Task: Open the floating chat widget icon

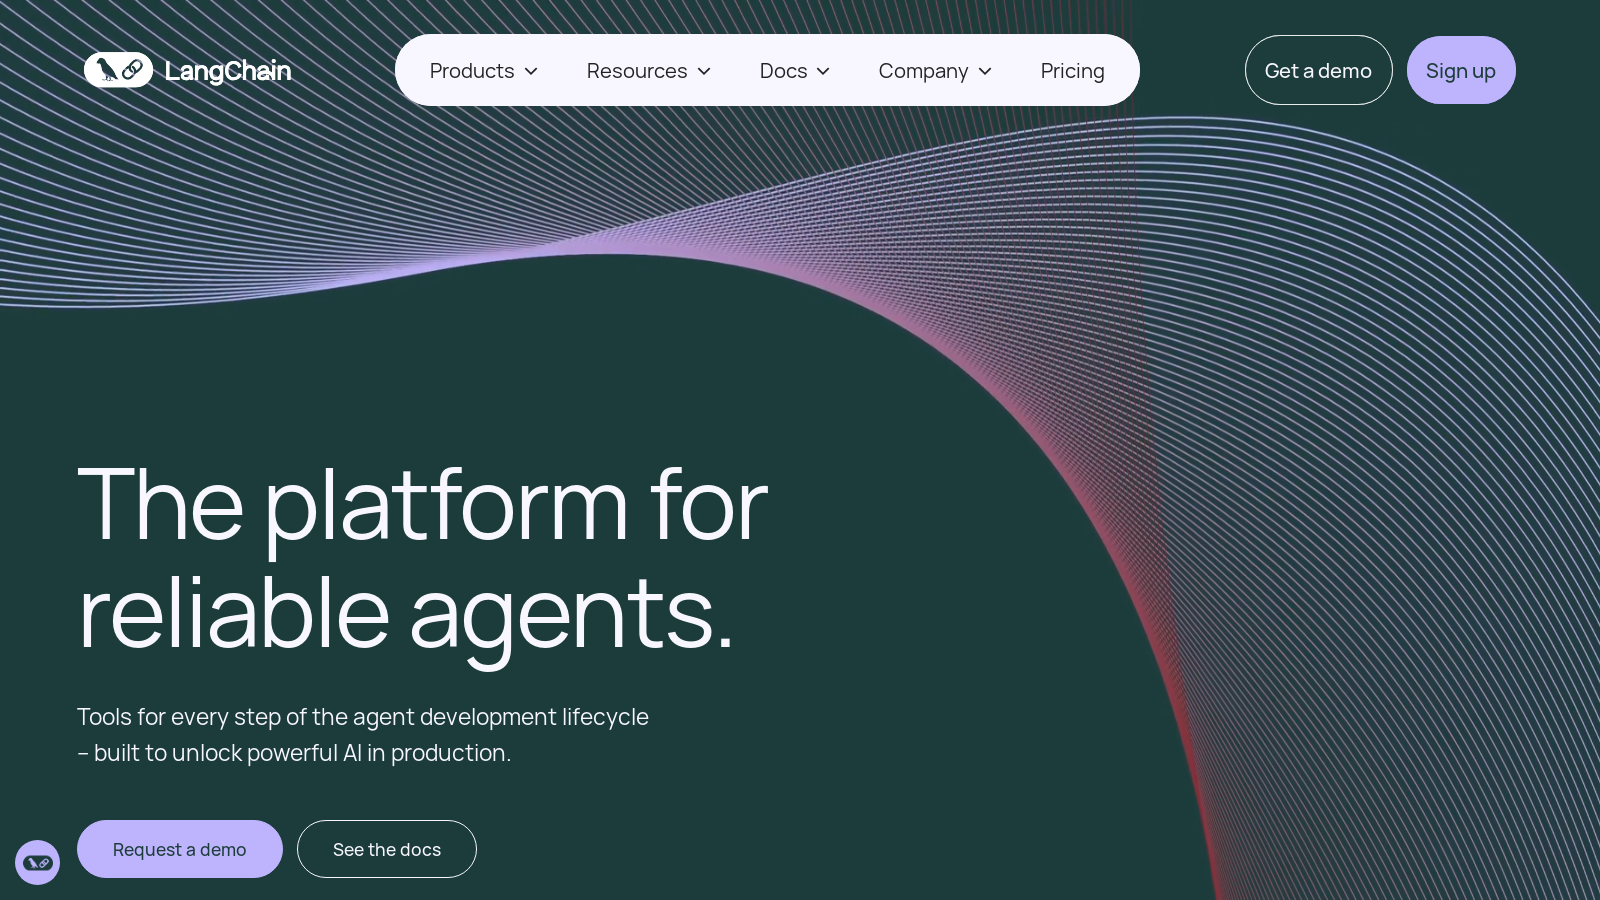Action: pyautogui.click(x=37, y=862)
